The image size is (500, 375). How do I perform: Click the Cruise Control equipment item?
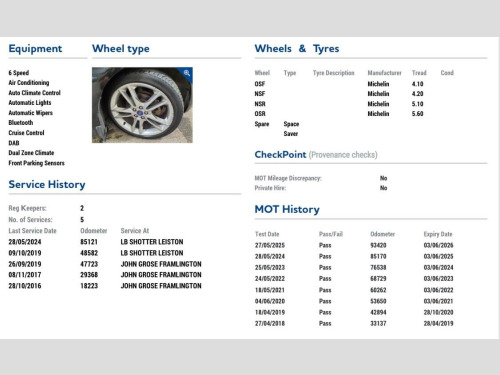tap(26, 133)
